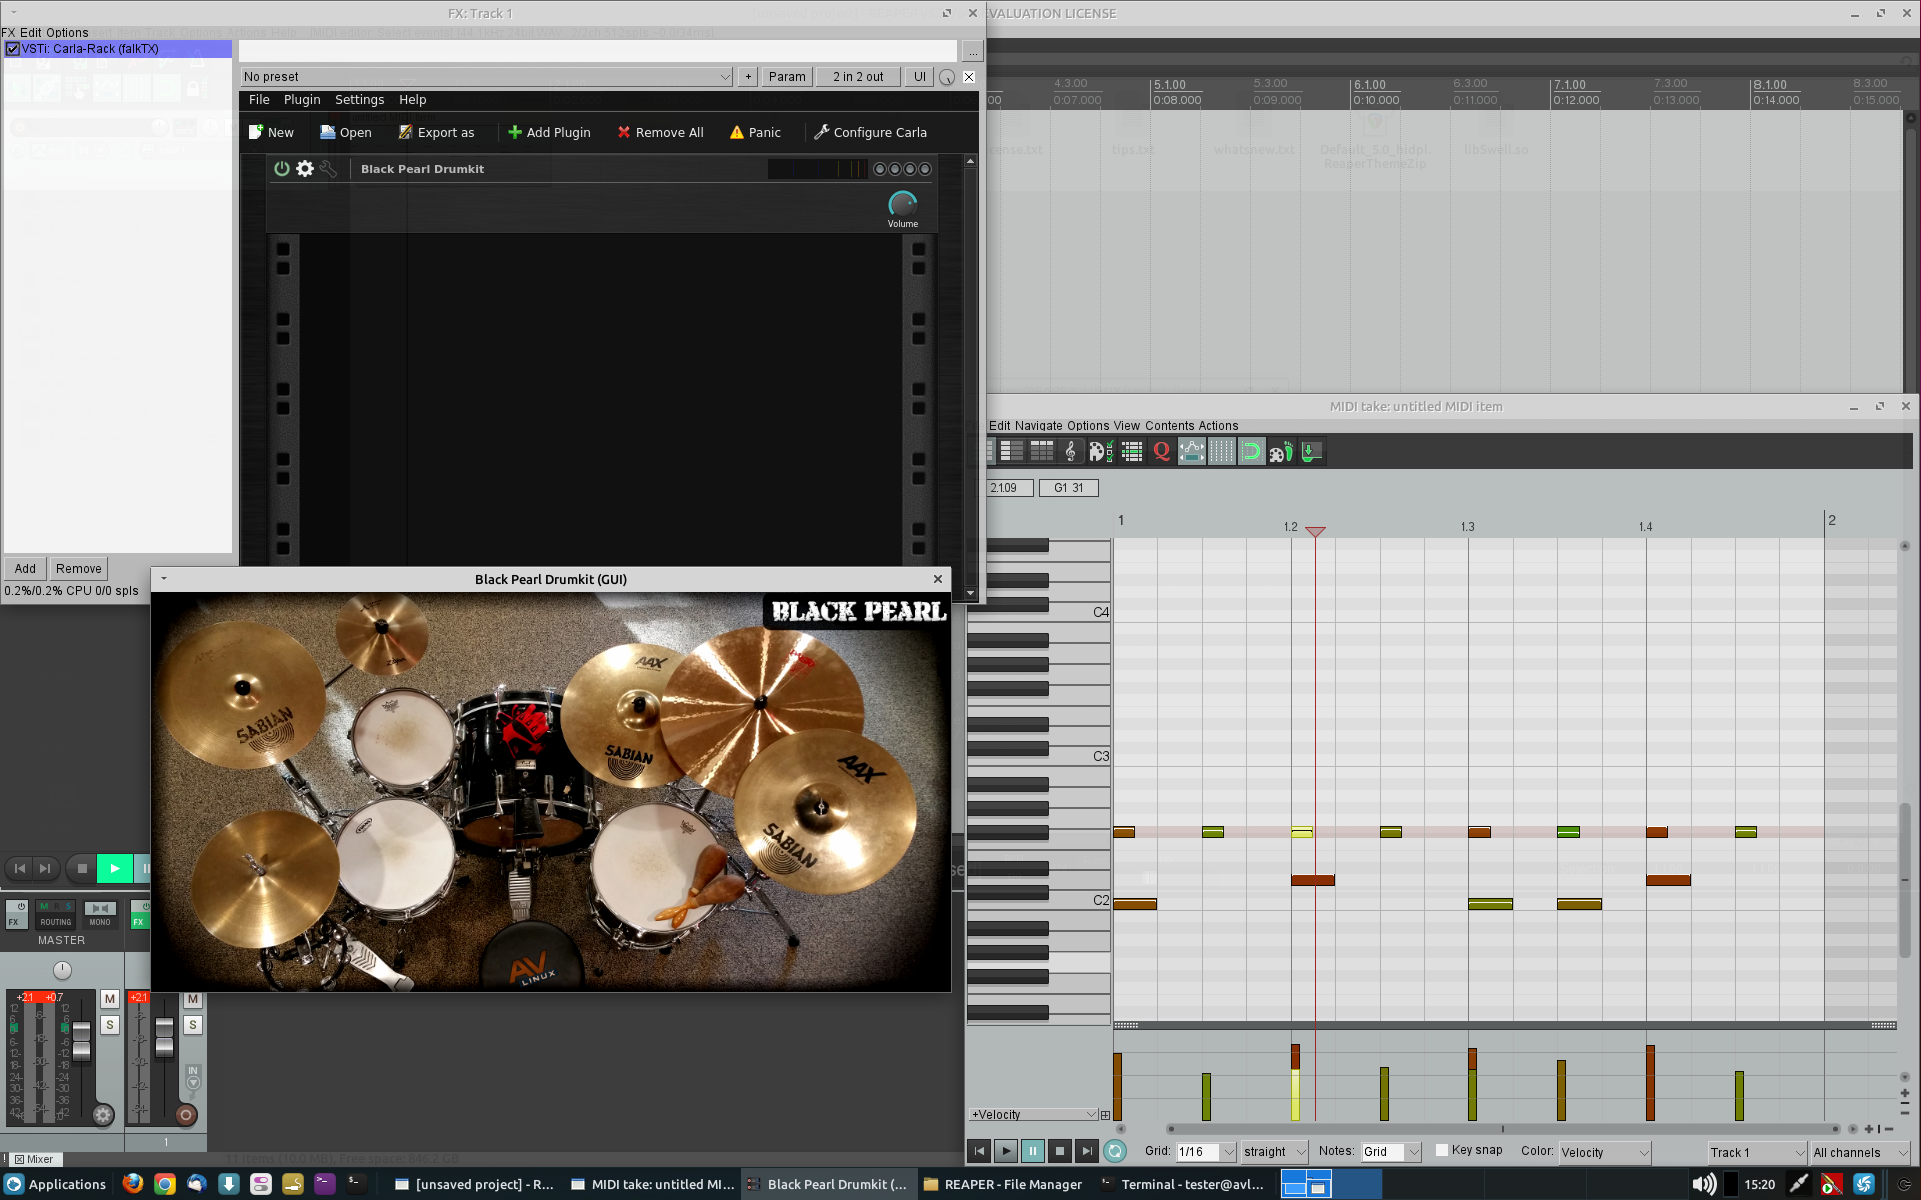The width and height of the screenshot is (1921, 1200).
Task: Expand the No preset dropdown
Action: click(487, 77)
